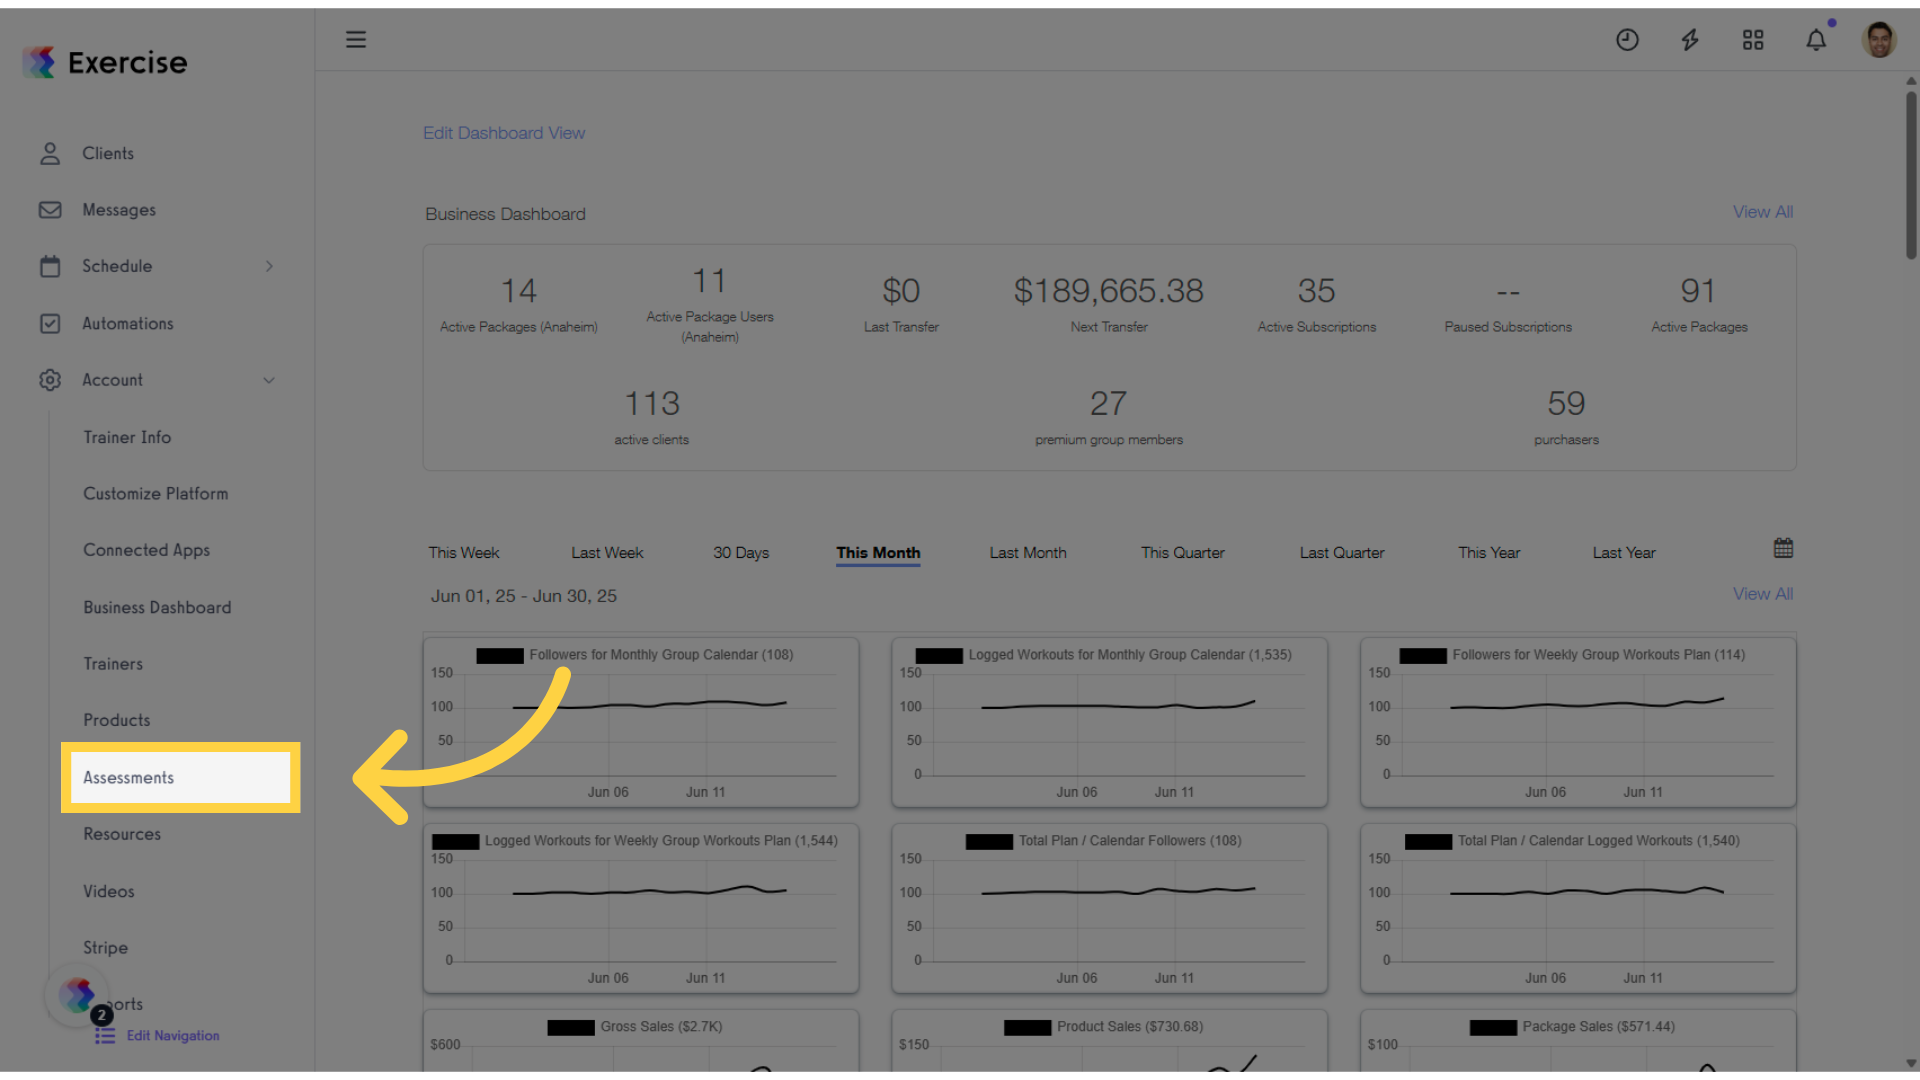
Task: Toggle Total Plan / Calendar Logged Workouts swatch
Action: 1429,842
